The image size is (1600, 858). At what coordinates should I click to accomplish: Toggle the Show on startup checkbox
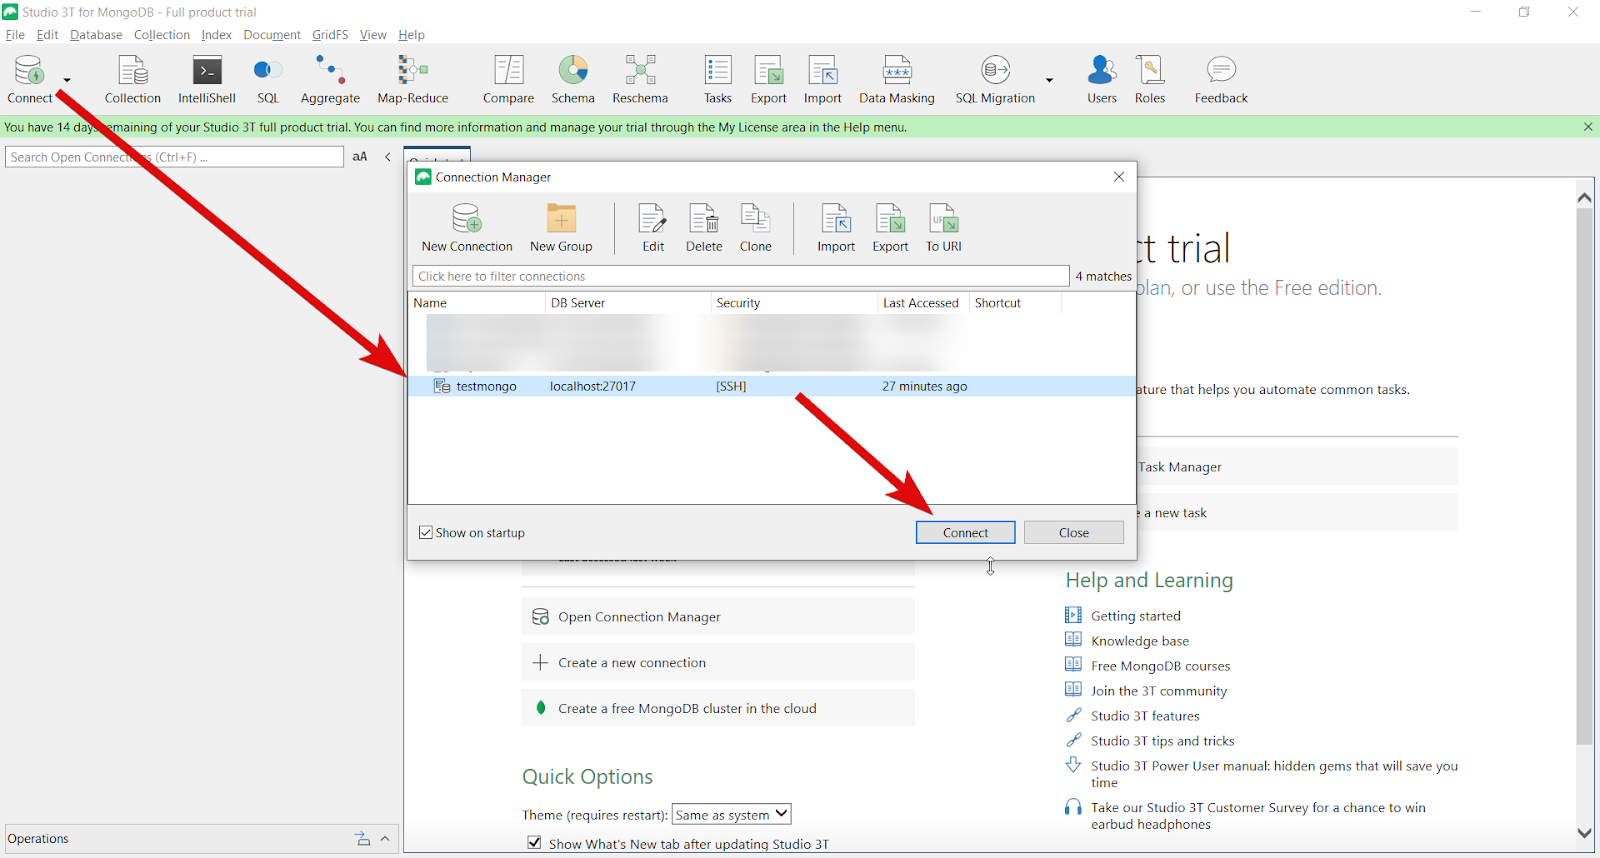426,533
